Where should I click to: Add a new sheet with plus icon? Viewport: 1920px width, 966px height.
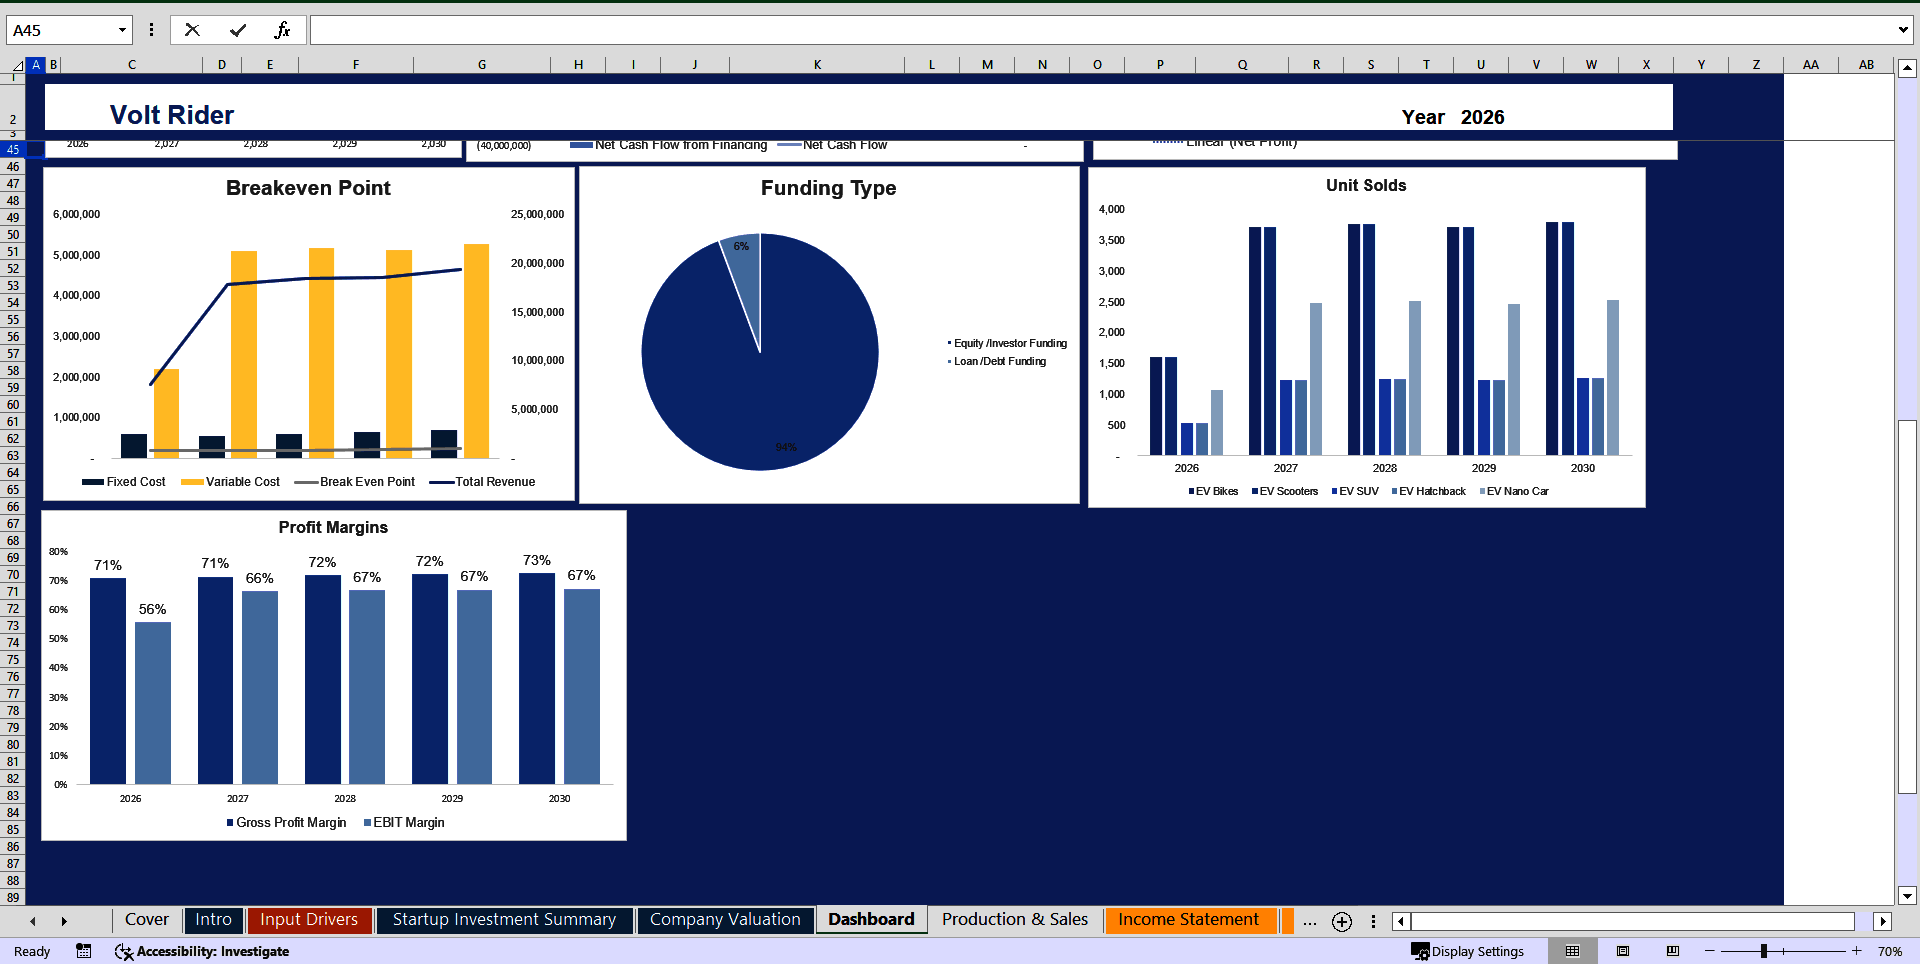[1342, 922]
